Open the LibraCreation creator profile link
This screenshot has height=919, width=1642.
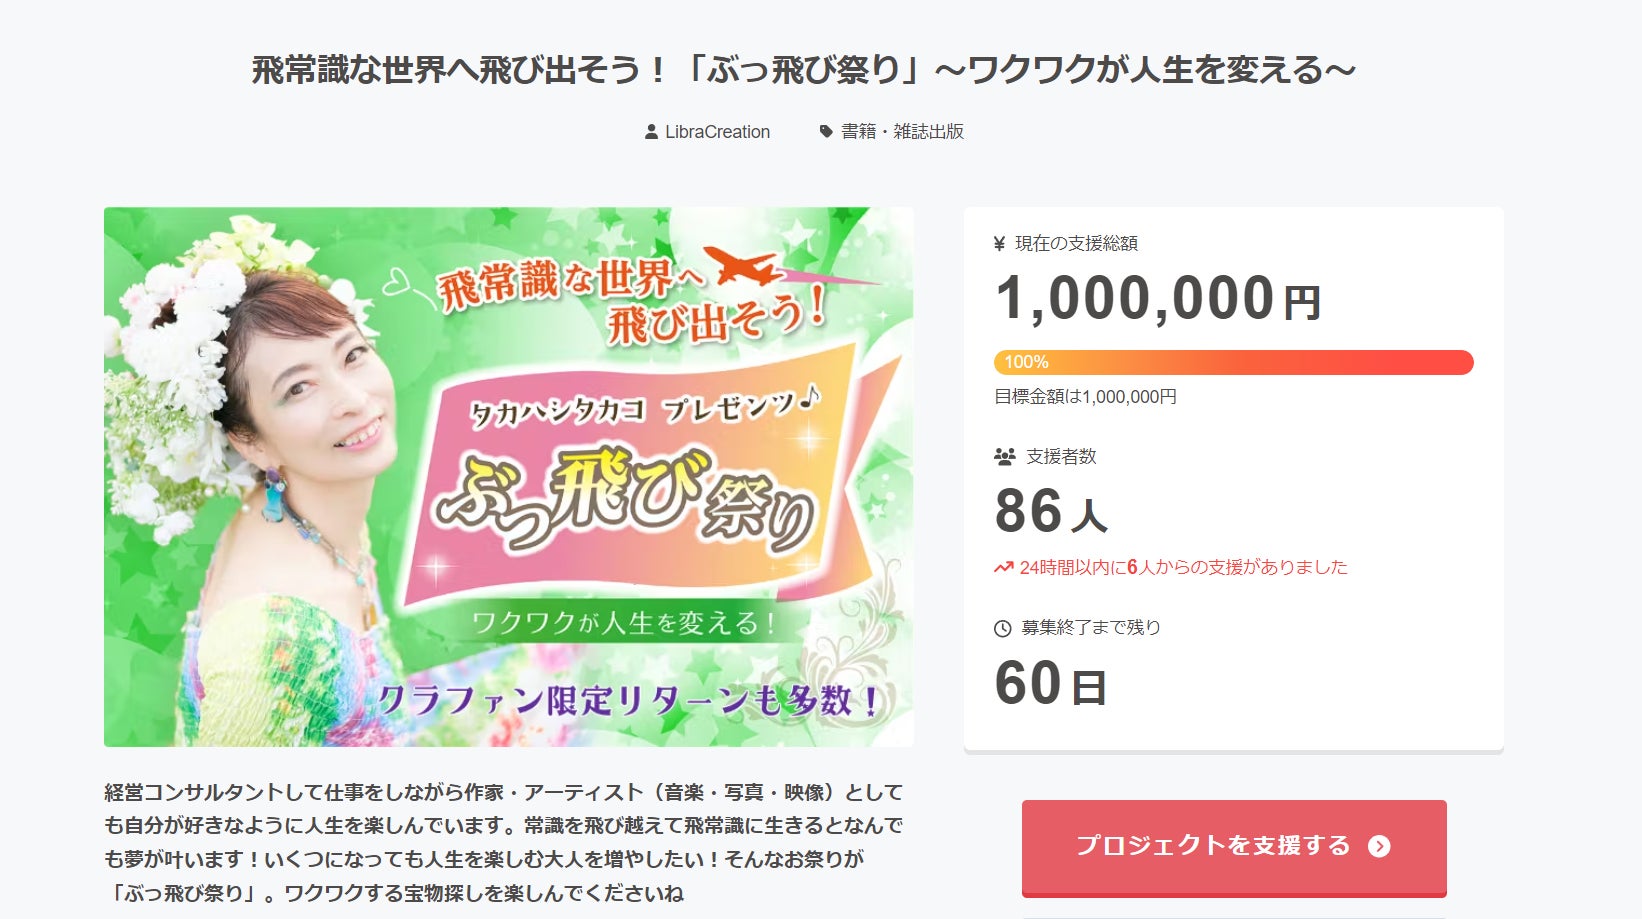pos(717,132)
